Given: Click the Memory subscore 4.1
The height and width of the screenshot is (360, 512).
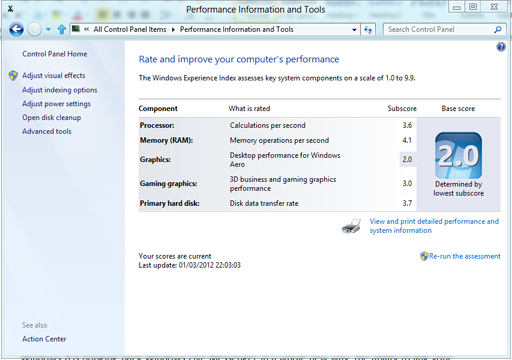Looking at the screenshot, I should pos(407,140).
